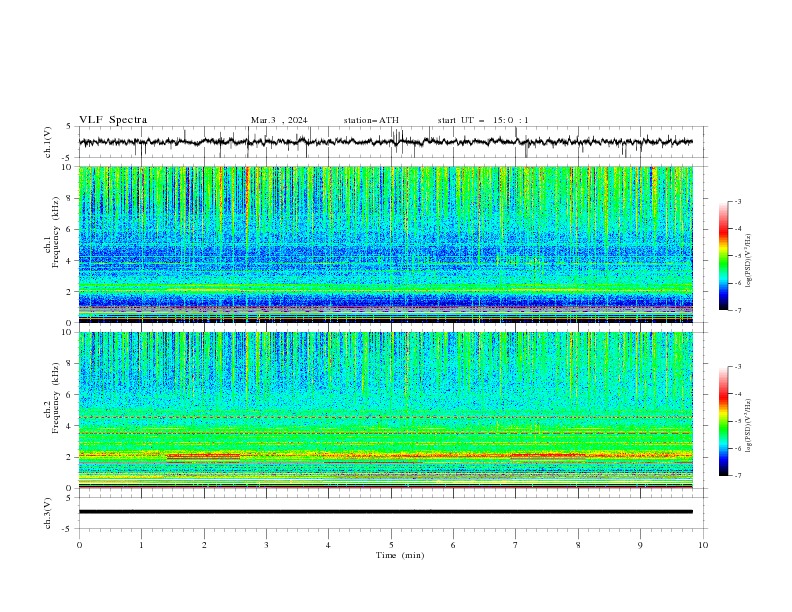792x612 pixels.
Task: Click the "6" tick on the time axis
Action: coord(453,545)
